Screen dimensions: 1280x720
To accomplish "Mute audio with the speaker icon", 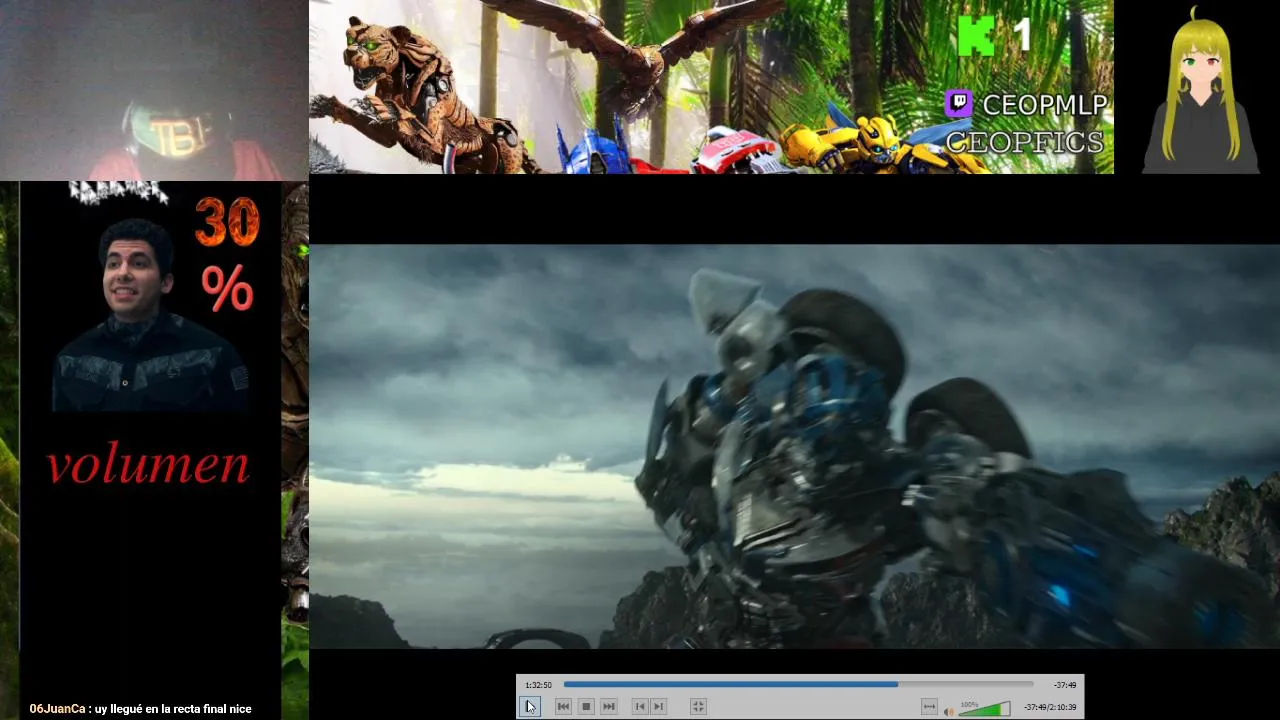I will [x=949, y=710].
